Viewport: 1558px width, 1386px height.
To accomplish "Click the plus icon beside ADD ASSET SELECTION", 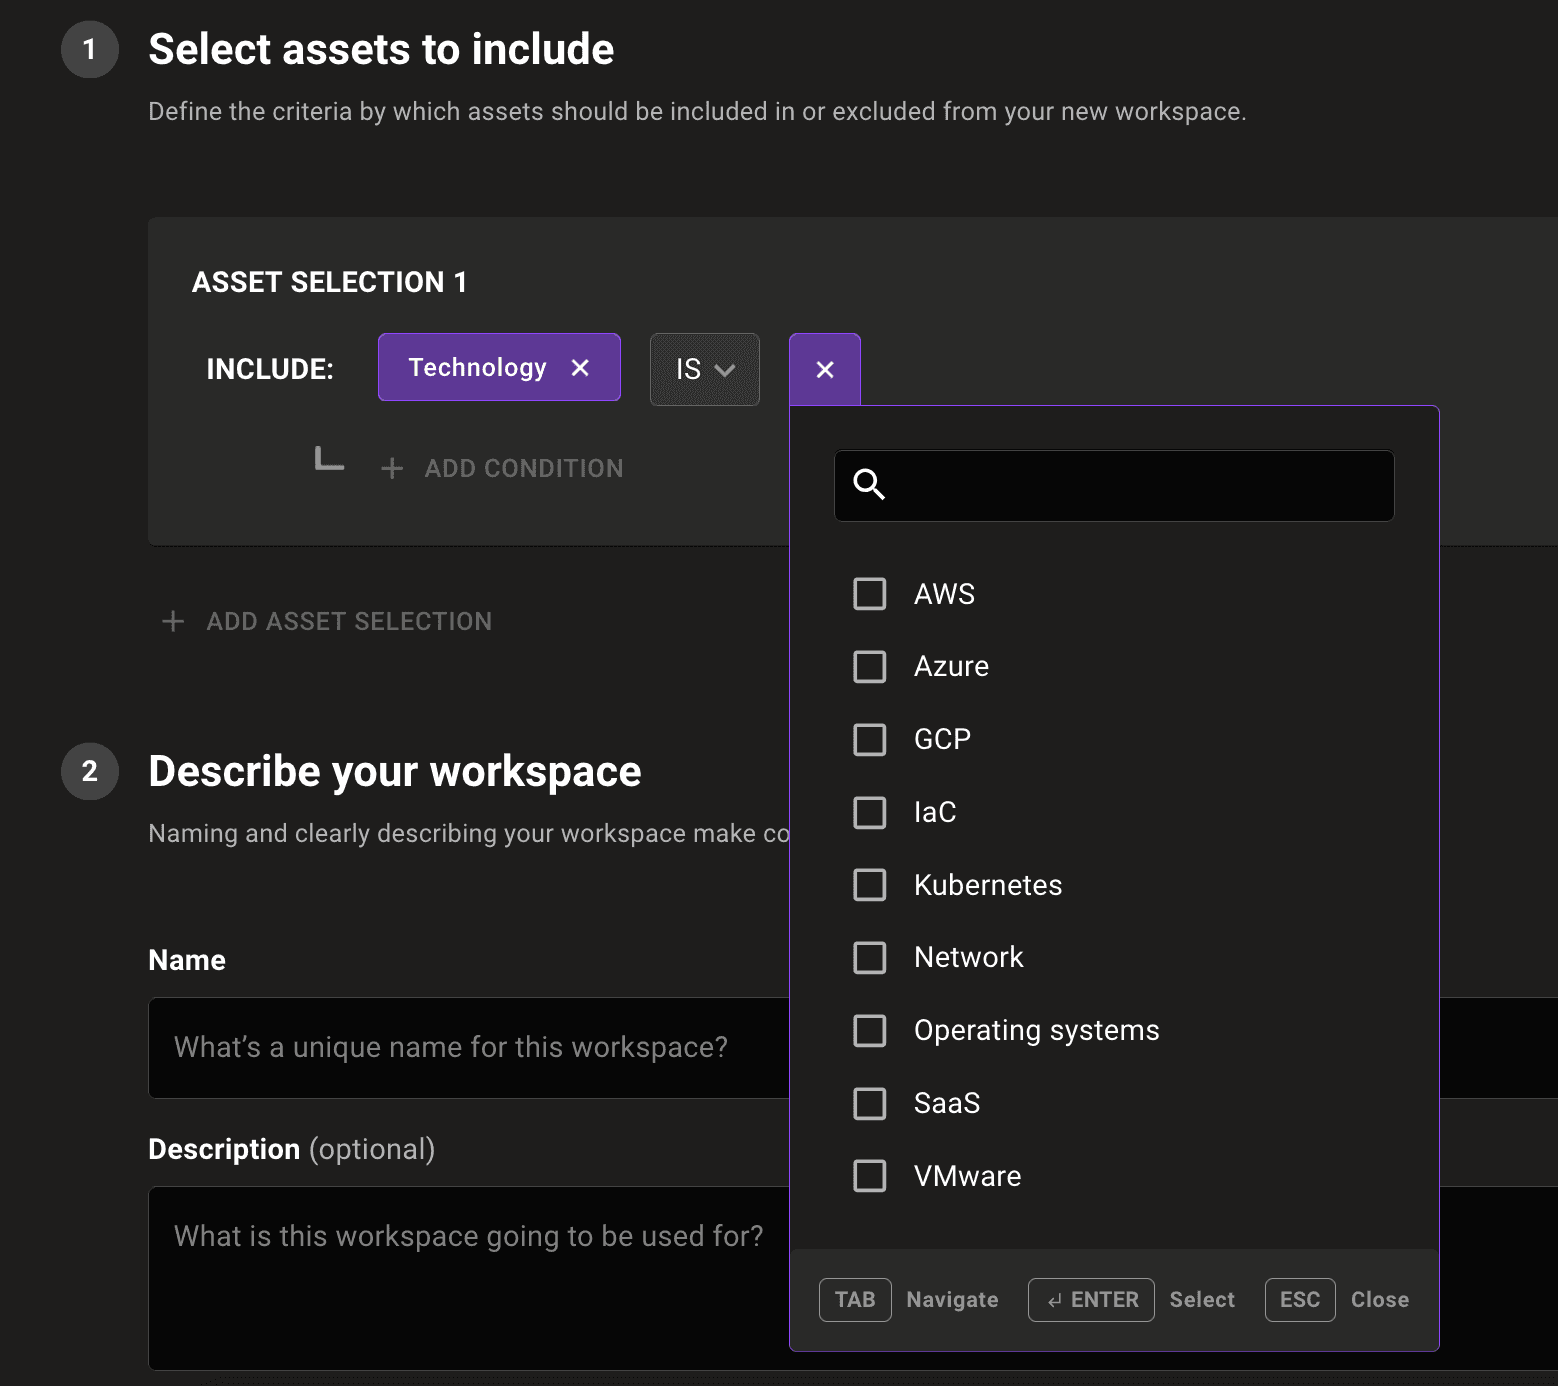I will tap(174, 621).
